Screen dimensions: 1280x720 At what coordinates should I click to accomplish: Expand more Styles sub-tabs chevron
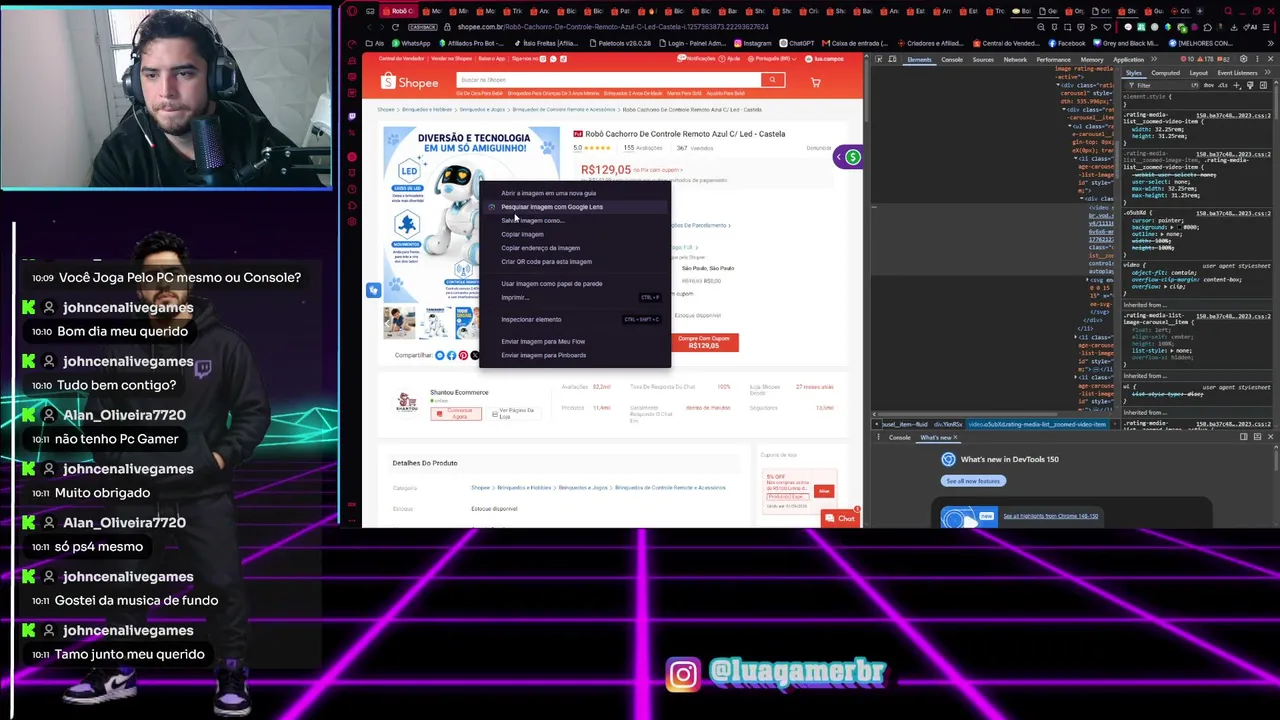click(x=1267, y=72)
